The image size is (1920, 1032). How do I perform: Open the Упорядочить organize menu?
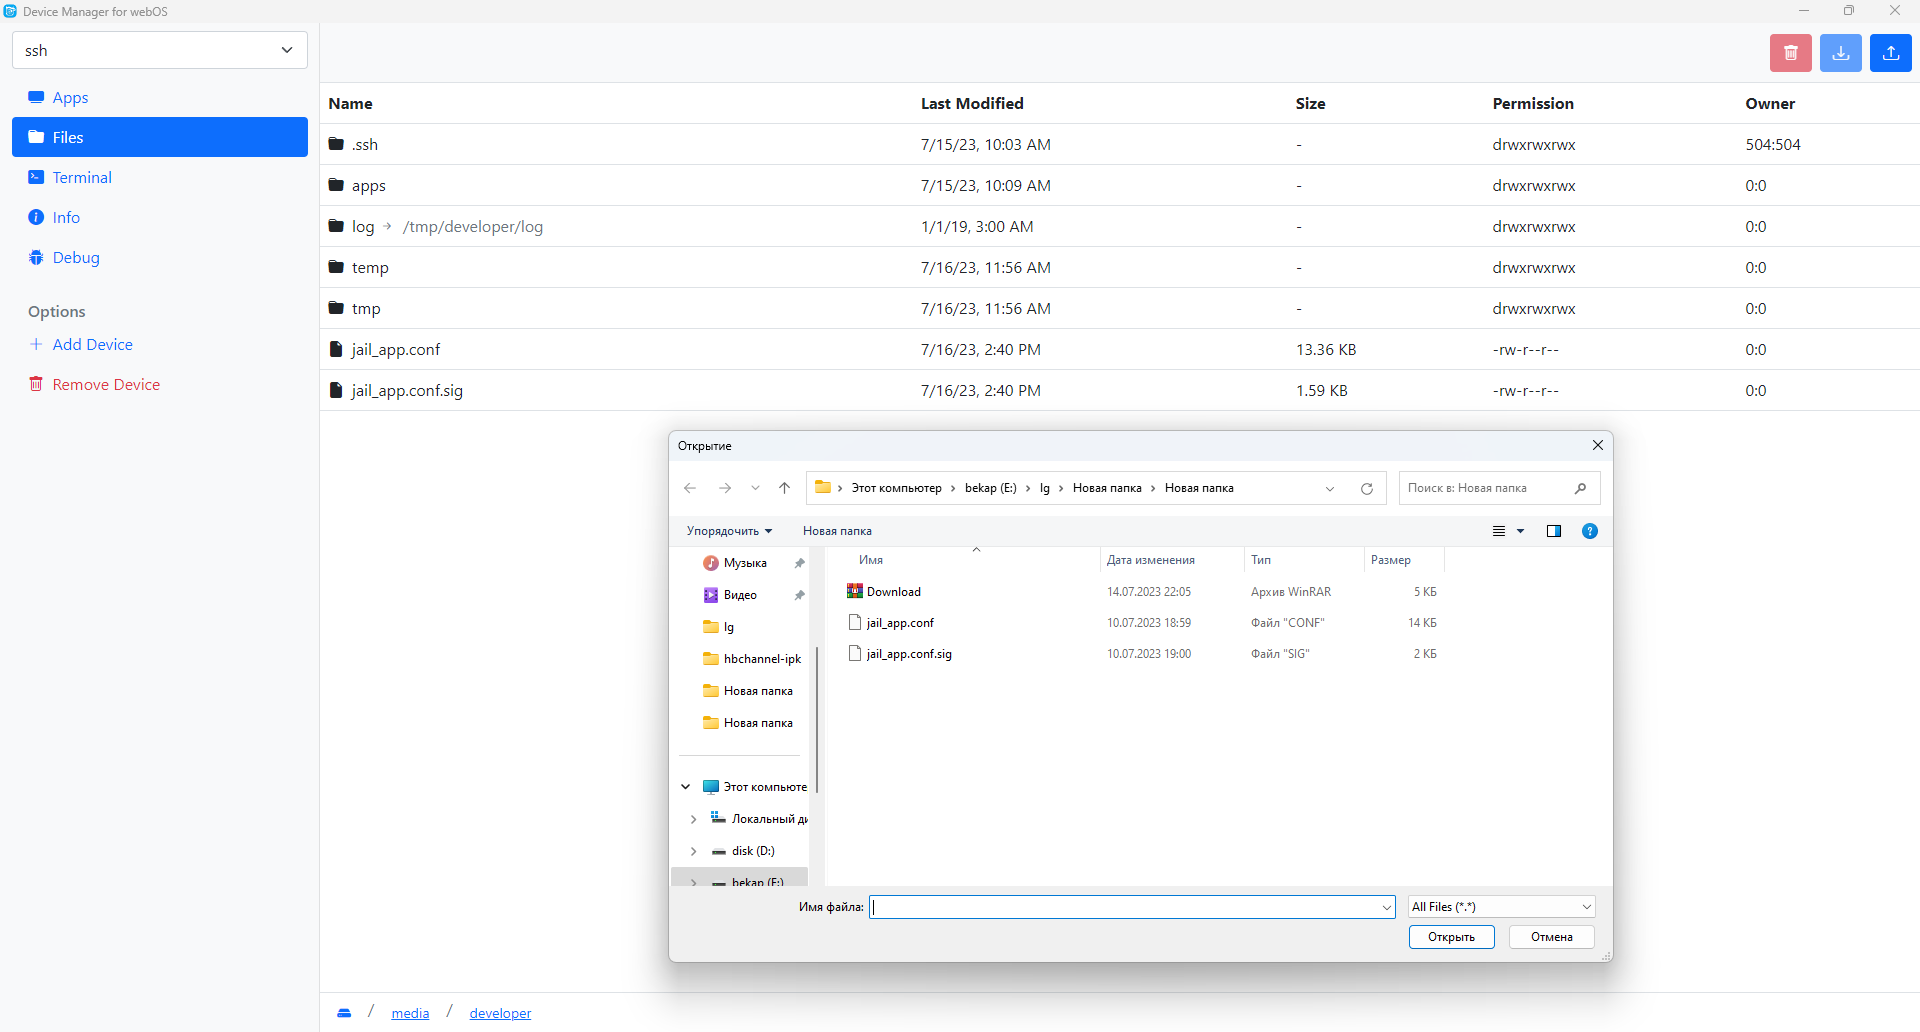(729, 531)
